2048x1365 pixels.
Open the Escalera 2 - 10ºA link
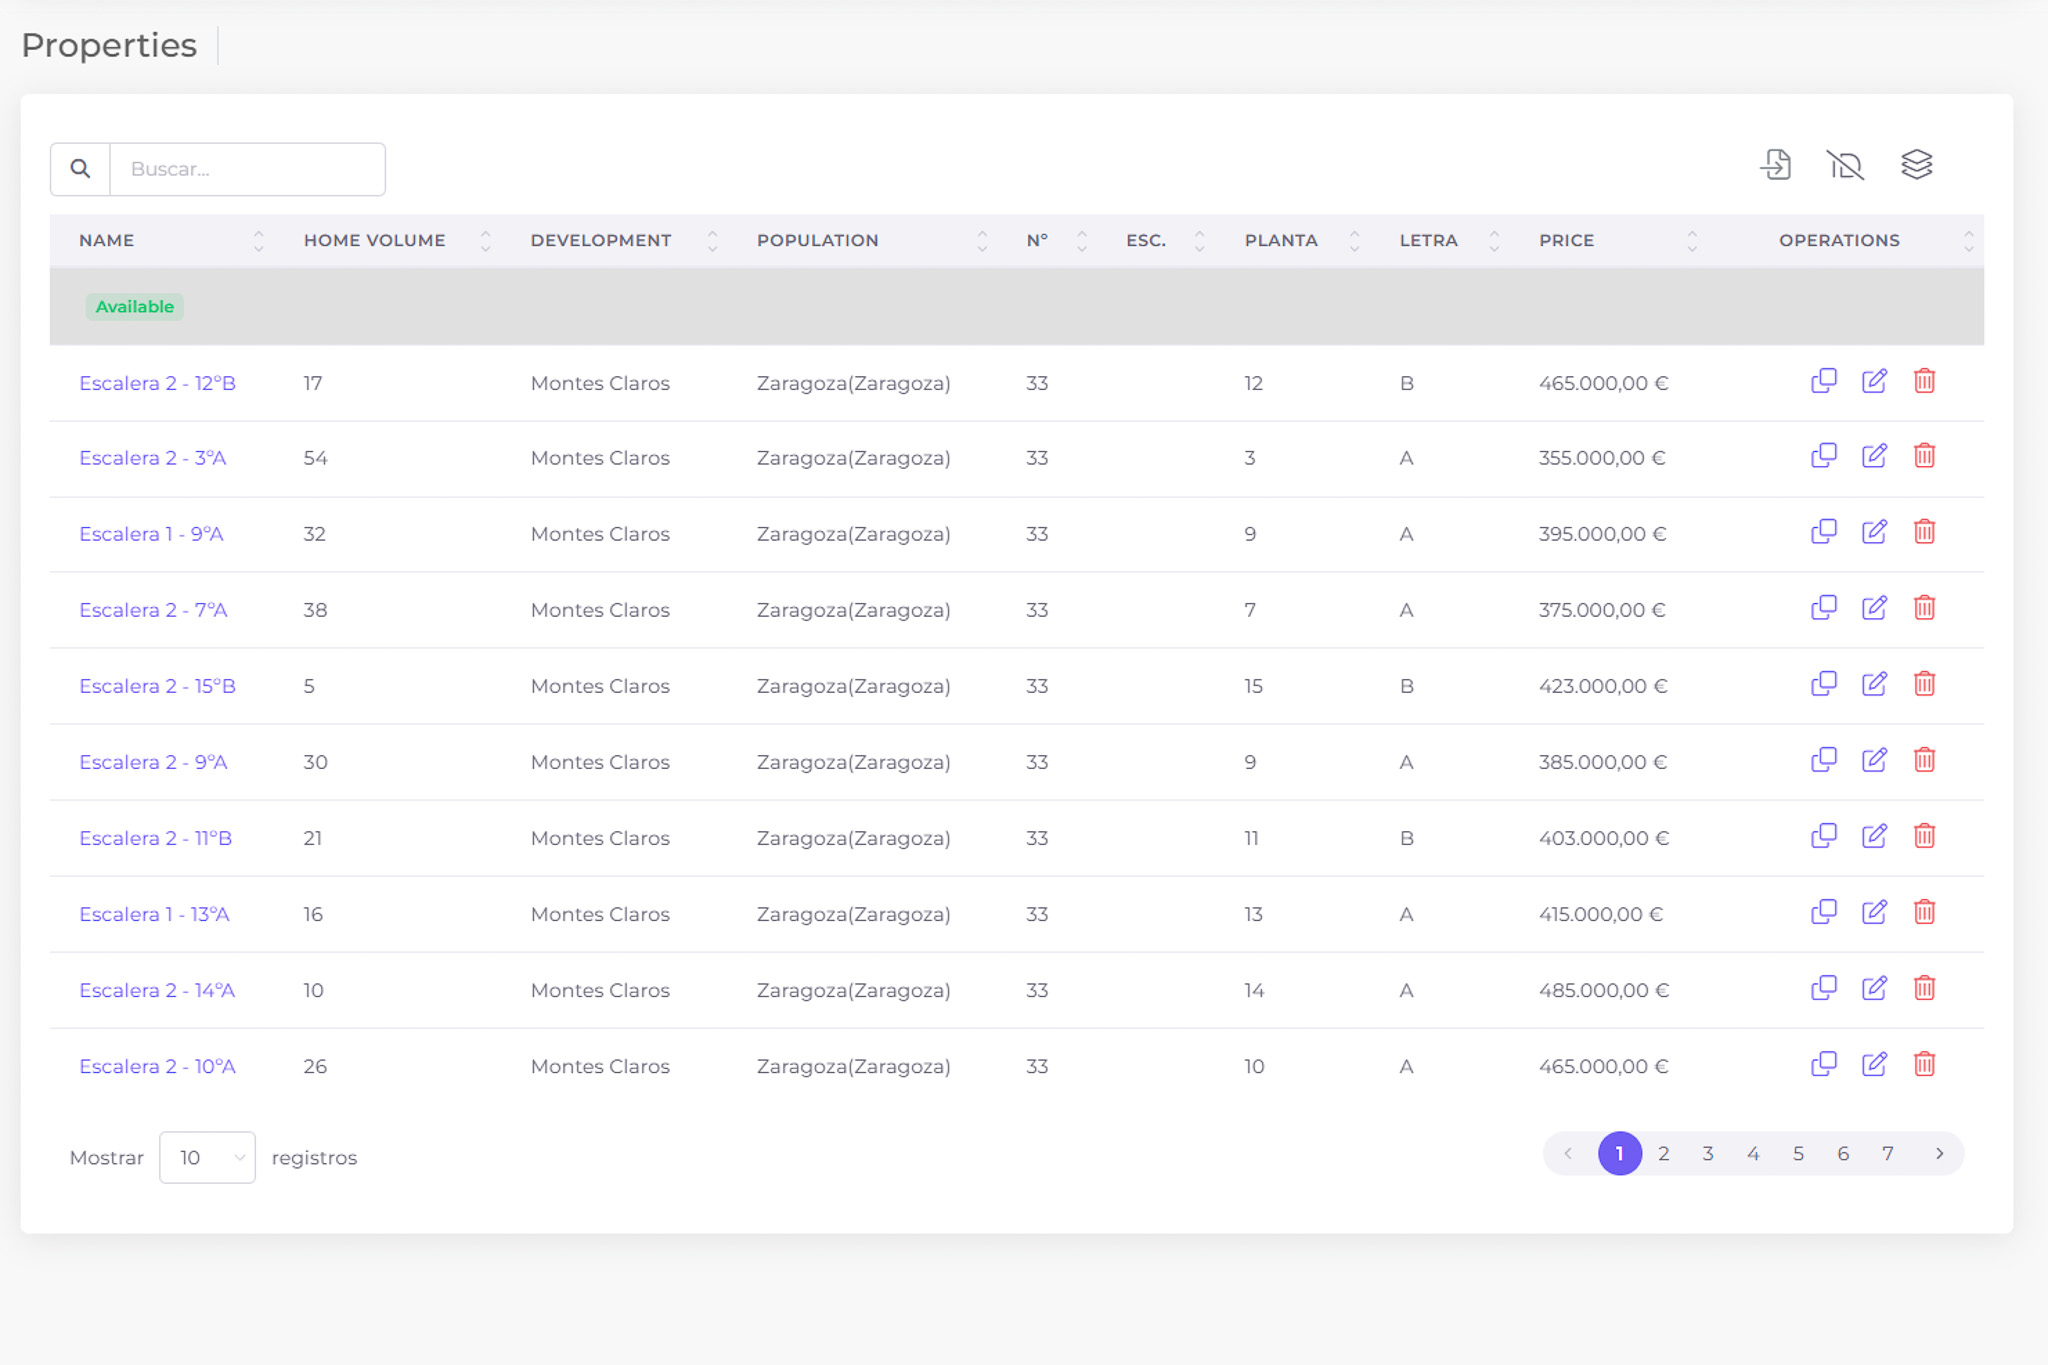[157, 1066]
